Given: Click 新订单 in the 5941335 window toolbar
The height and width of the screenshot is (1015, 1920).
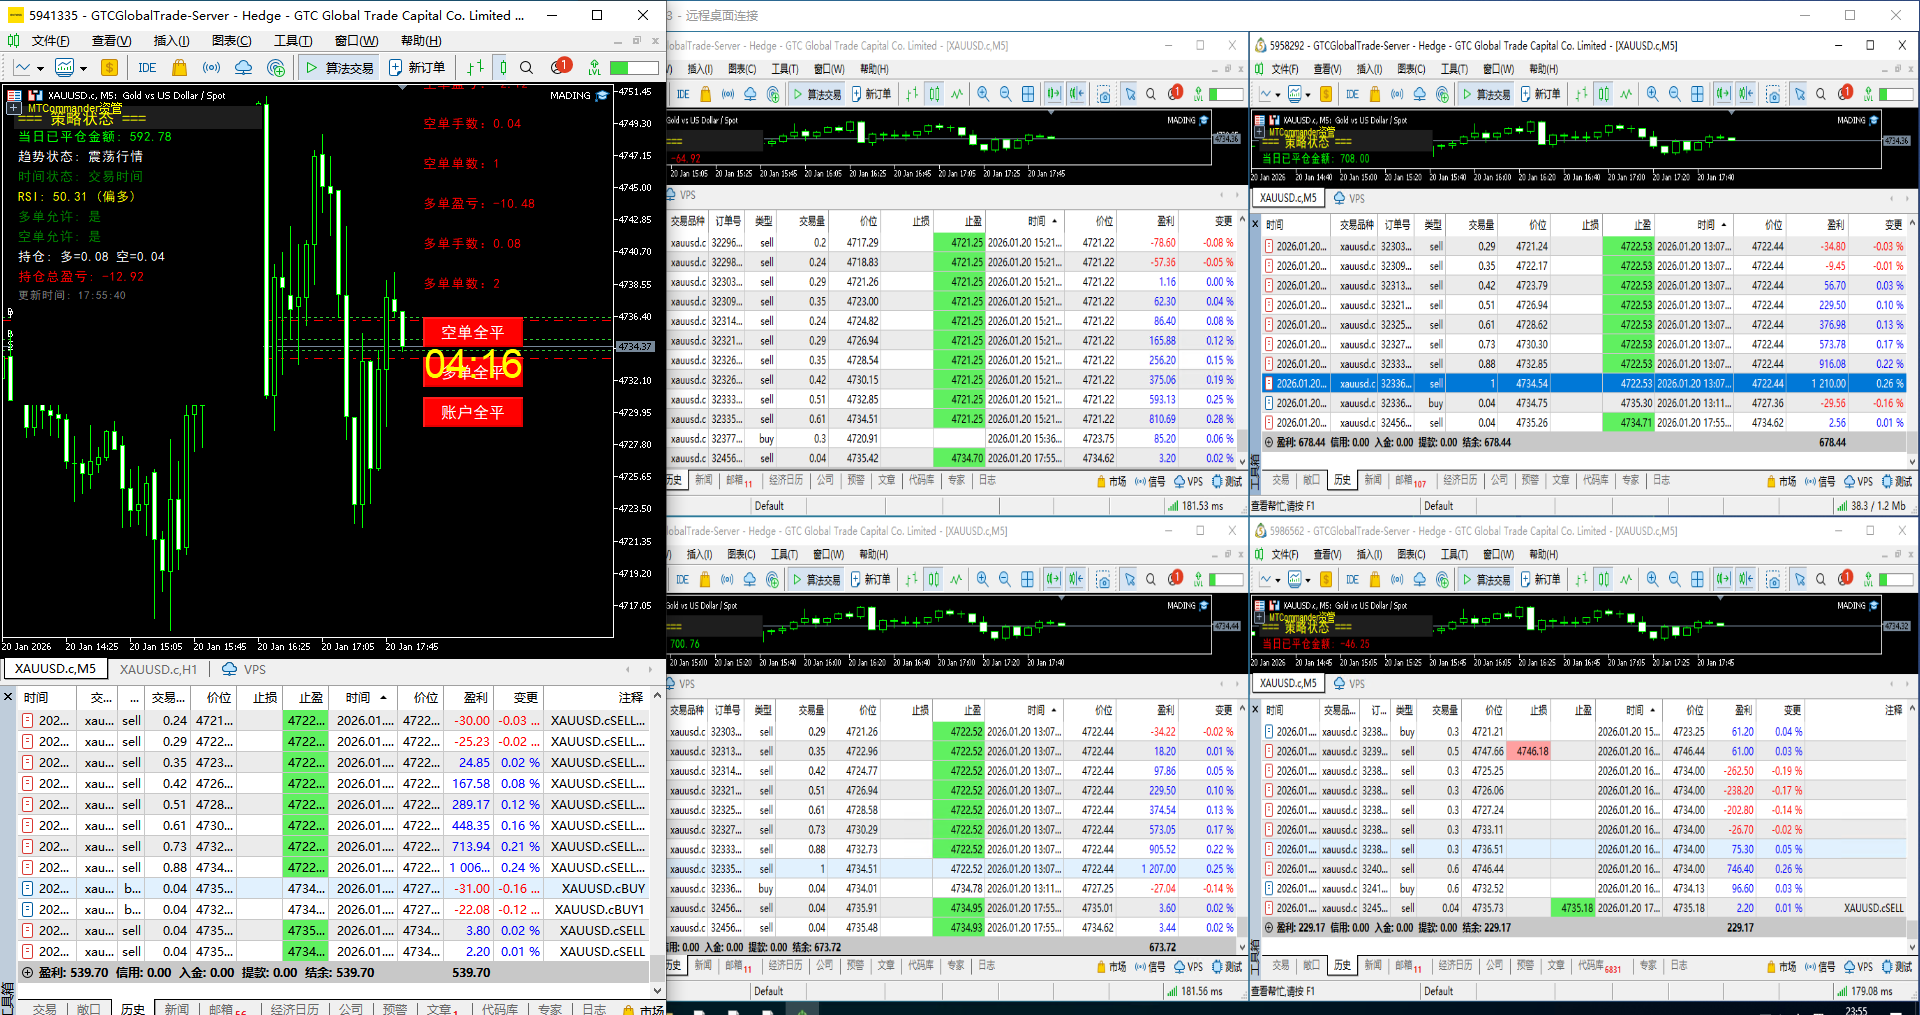Looking at the screenshot, I should [x=417, y=68].
